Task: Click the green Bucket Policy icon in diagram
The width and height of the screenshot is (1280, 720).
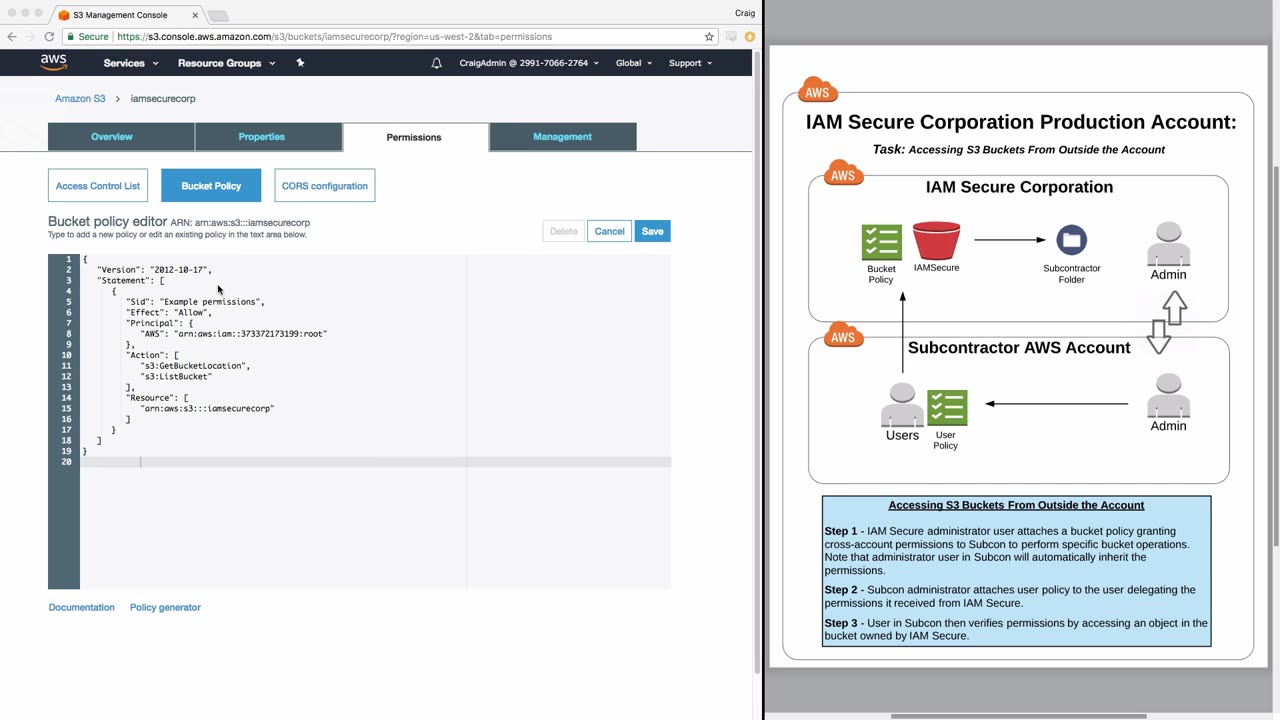Action: click(x=881, y=242)
